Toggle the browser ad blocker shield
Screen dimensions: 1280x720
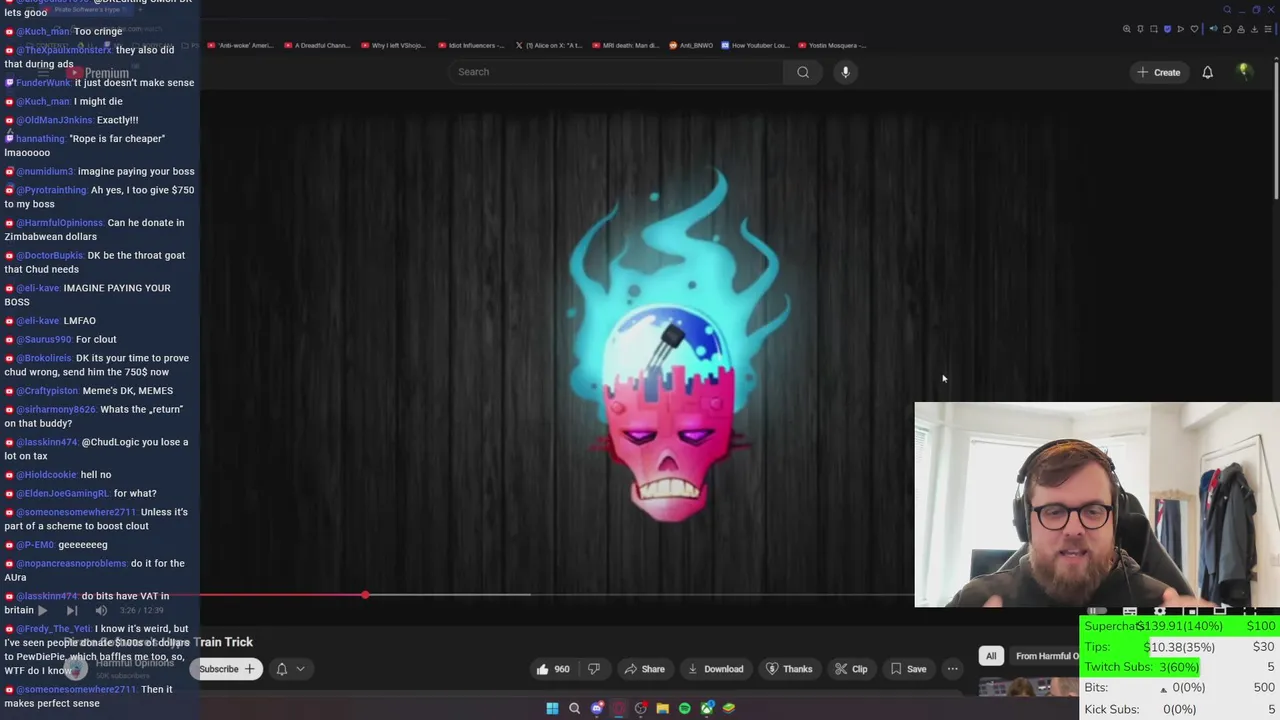pyautogui.click(x=1167, y=29)
